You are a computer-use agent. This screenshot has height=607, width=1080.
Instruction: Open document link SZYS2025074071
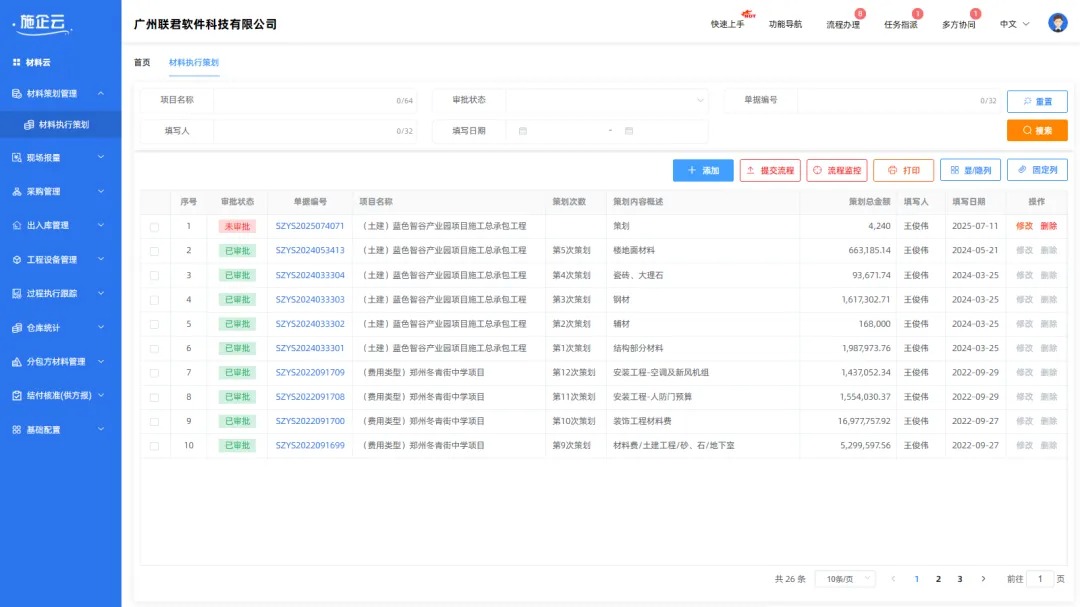pos(310,226)
